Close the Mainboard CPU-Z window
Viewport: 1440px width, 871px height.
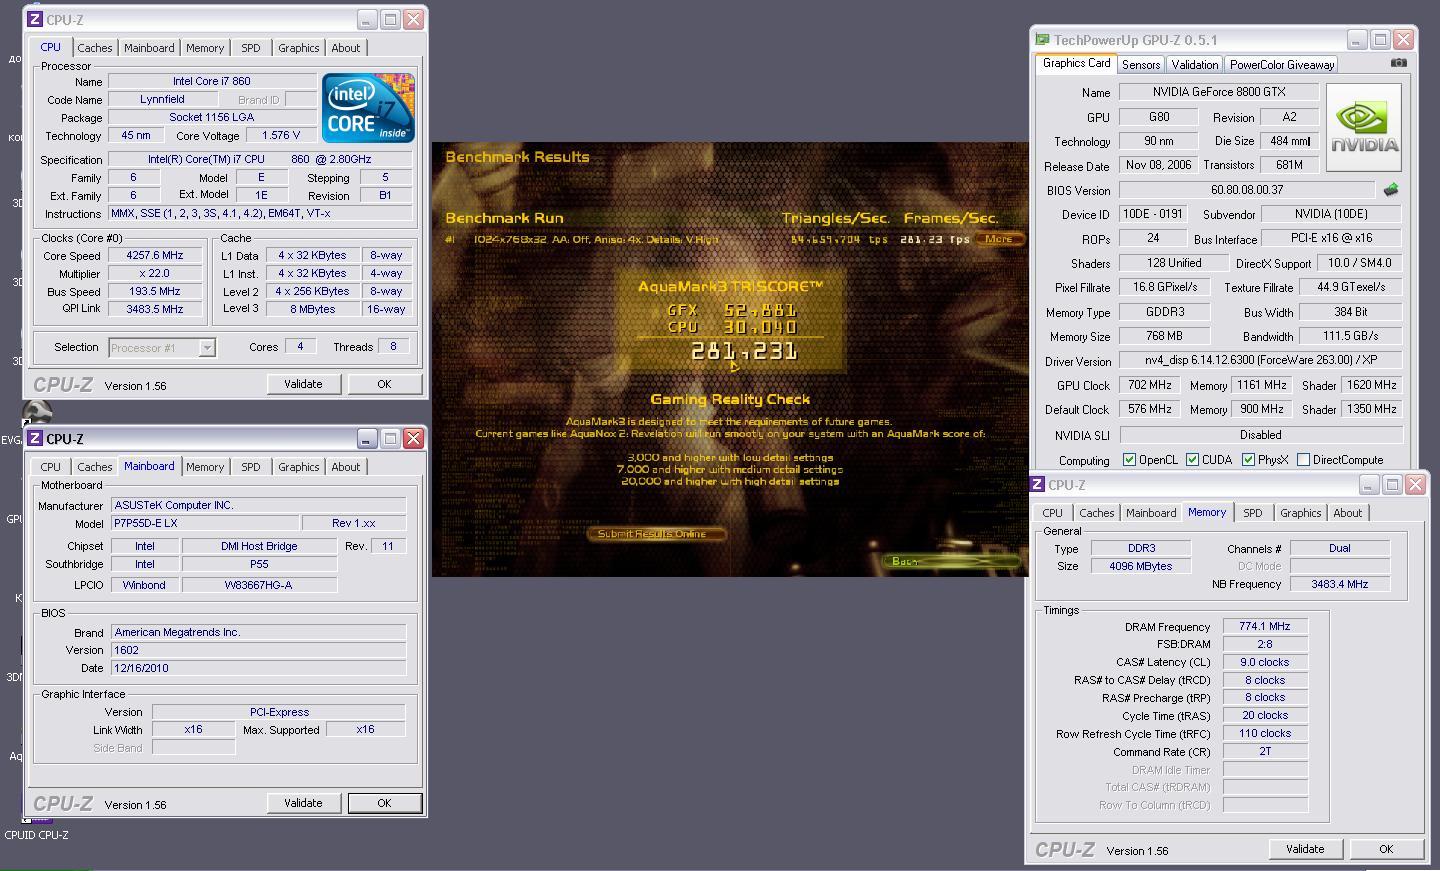(414, 438)
